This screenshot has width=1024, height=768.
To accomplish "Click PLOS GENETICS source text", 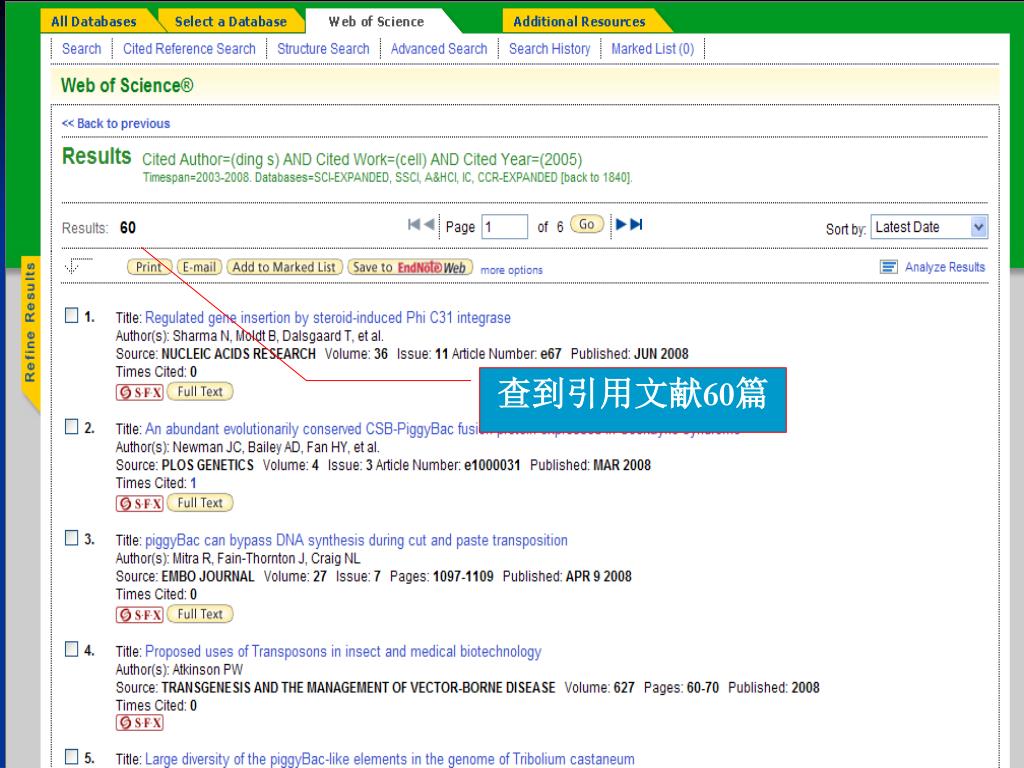I will coord(208,465).
